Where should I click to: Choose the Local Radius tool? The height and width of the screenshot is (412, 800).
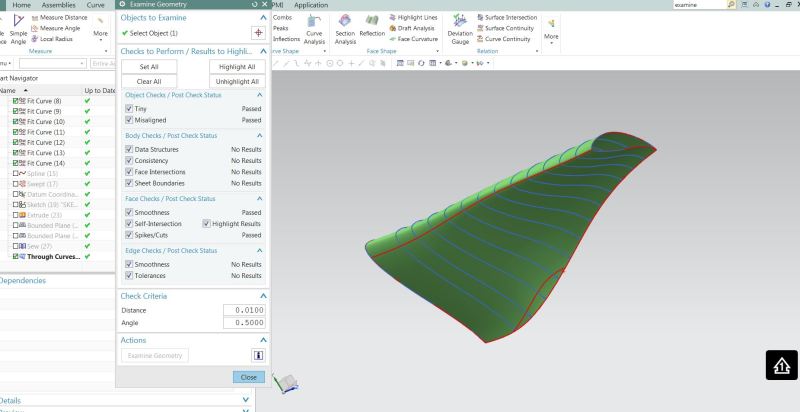[52, 39]
